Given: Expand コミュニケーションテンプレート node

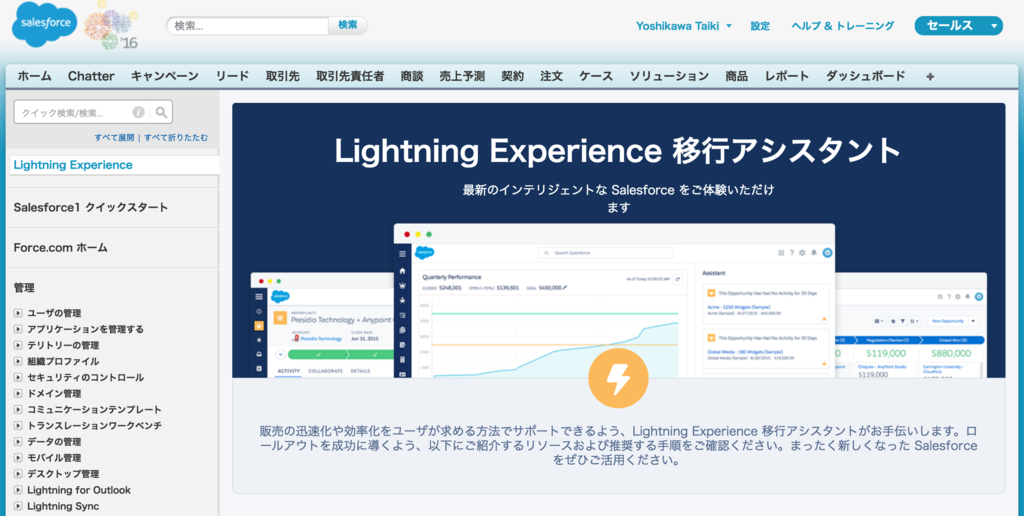Looking at the screenshot, I should 18,410.
